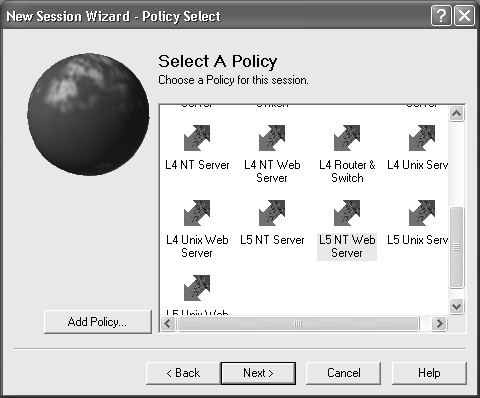Pick the L4 Unix Server policy icon
This screenshot has height=398, width=480.
(x=422, y=138)
